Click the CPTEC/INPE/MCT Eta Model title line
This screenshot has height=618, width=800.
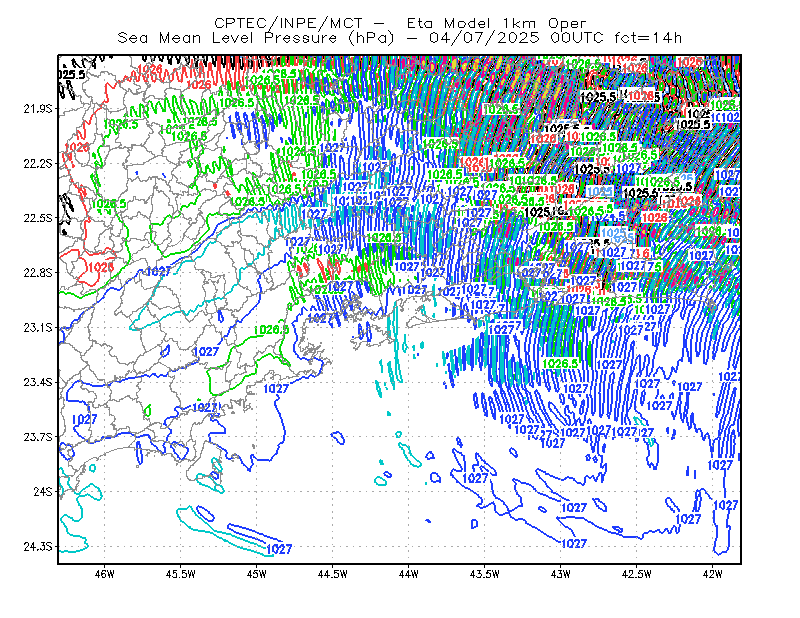click(400, 23)
